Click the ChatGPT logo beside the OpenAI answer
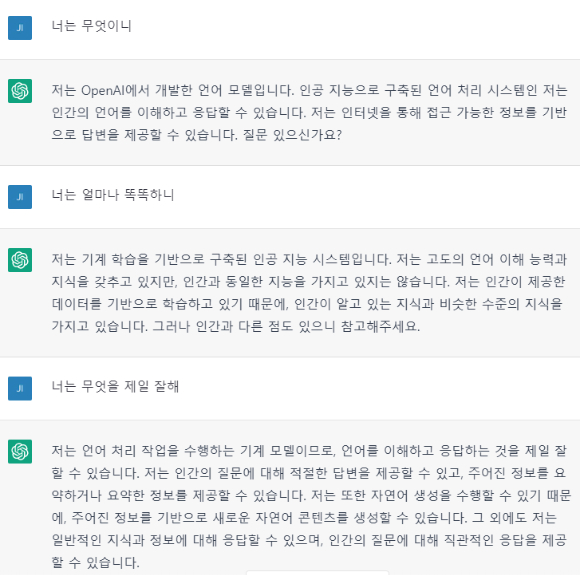Image resolution: width=580 pixels, height=575 pixels. 20,91
